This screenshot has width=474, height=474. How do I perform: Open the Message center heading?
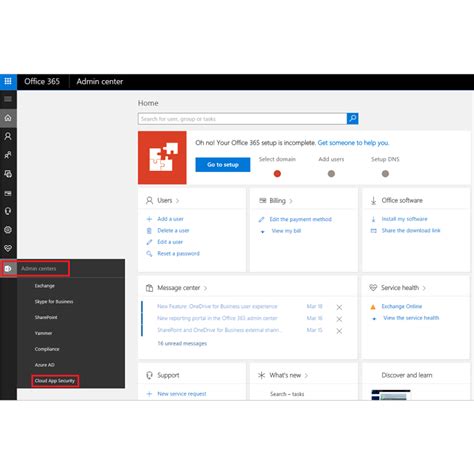tap(179, 288)
